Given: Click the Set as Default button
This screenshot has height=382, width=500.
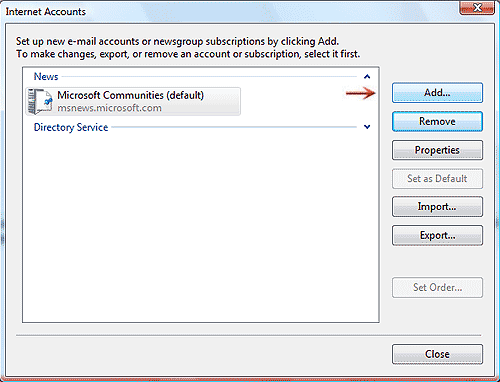Looking at the screenshot, I should tap(437, 179).
